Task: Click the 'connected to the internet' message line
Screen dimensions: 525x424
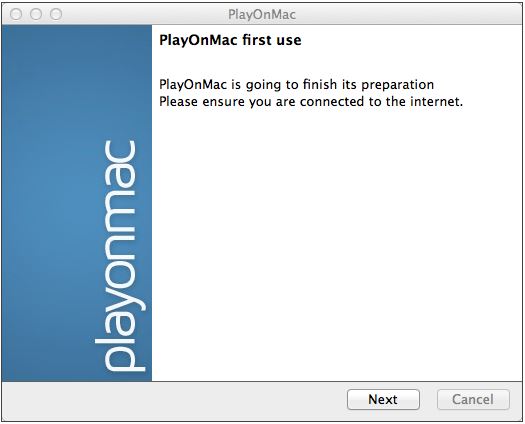Action: point(311,101)
